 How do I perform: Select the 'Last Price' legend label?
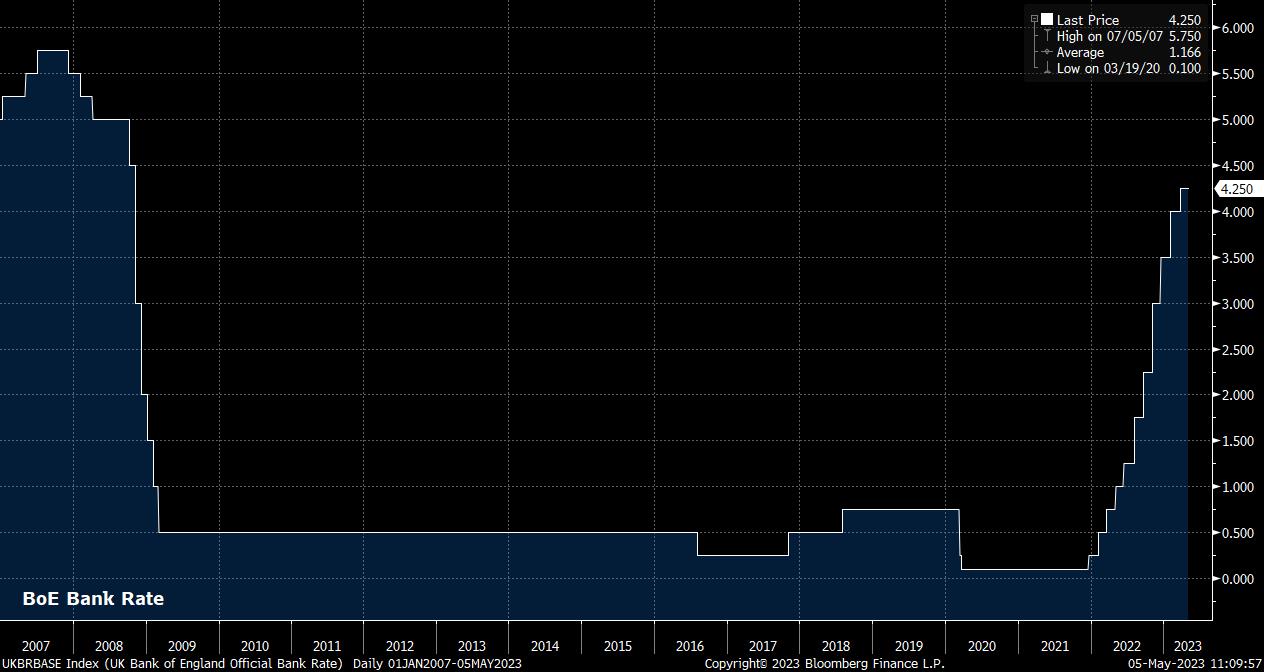1088,20
